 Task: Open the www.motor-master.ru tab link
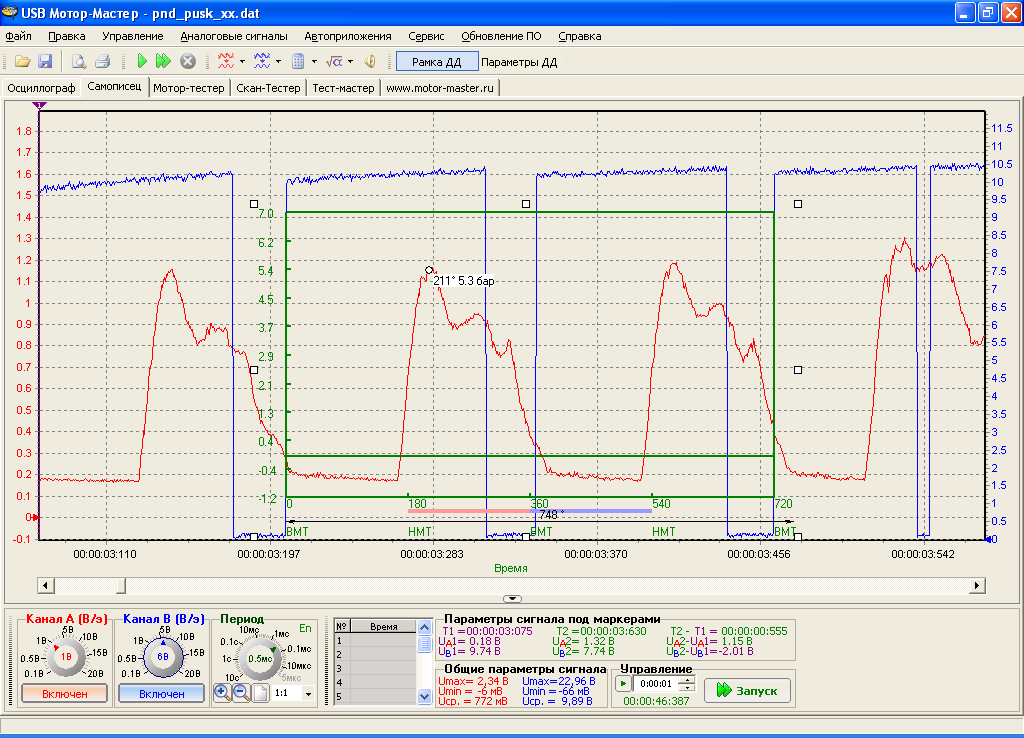[440, 88]
